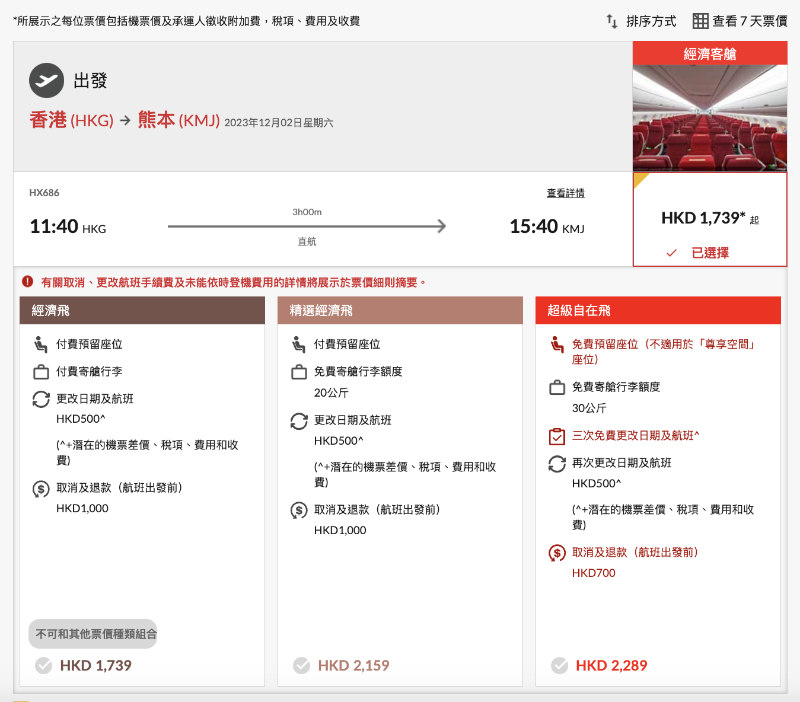Click change-flight arrows icon in 經濟飛 column

point(41,399)
